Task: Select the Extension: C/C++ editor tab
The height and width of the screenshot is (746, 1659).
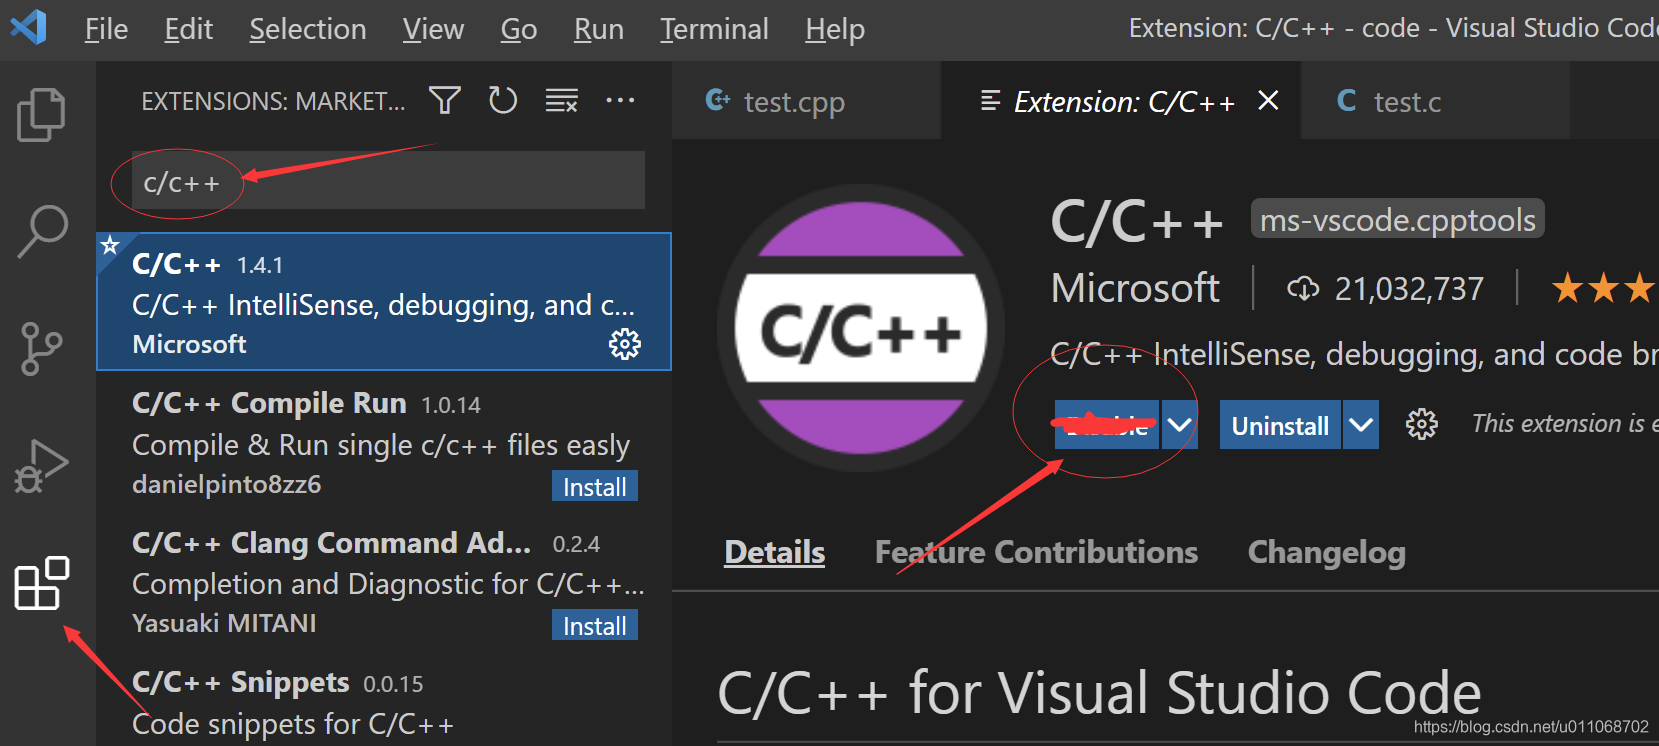Action: [1123, 101]
